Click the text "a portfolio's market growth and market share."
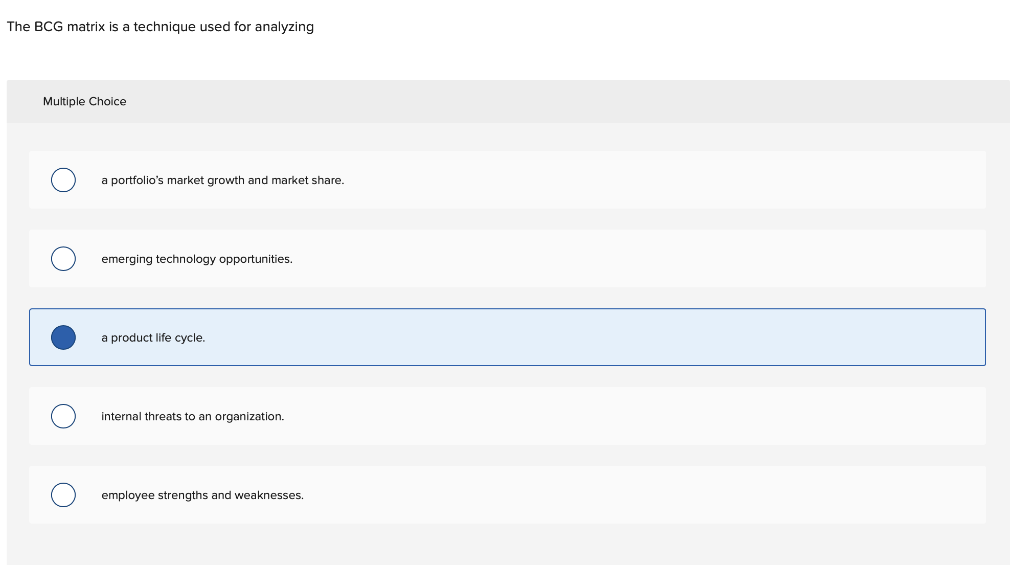 [x=222, y=180]
